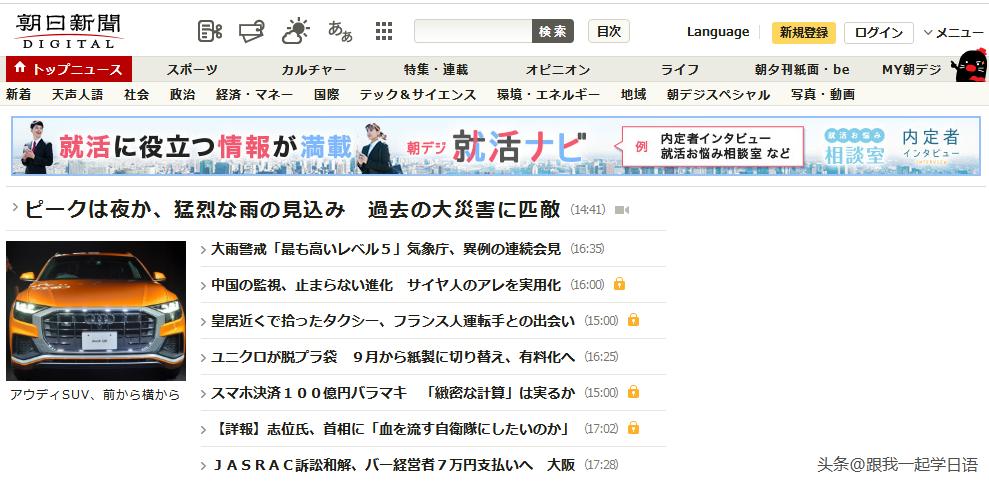
Task: Go to 経済・マネー section
Action: pos(254,95)
